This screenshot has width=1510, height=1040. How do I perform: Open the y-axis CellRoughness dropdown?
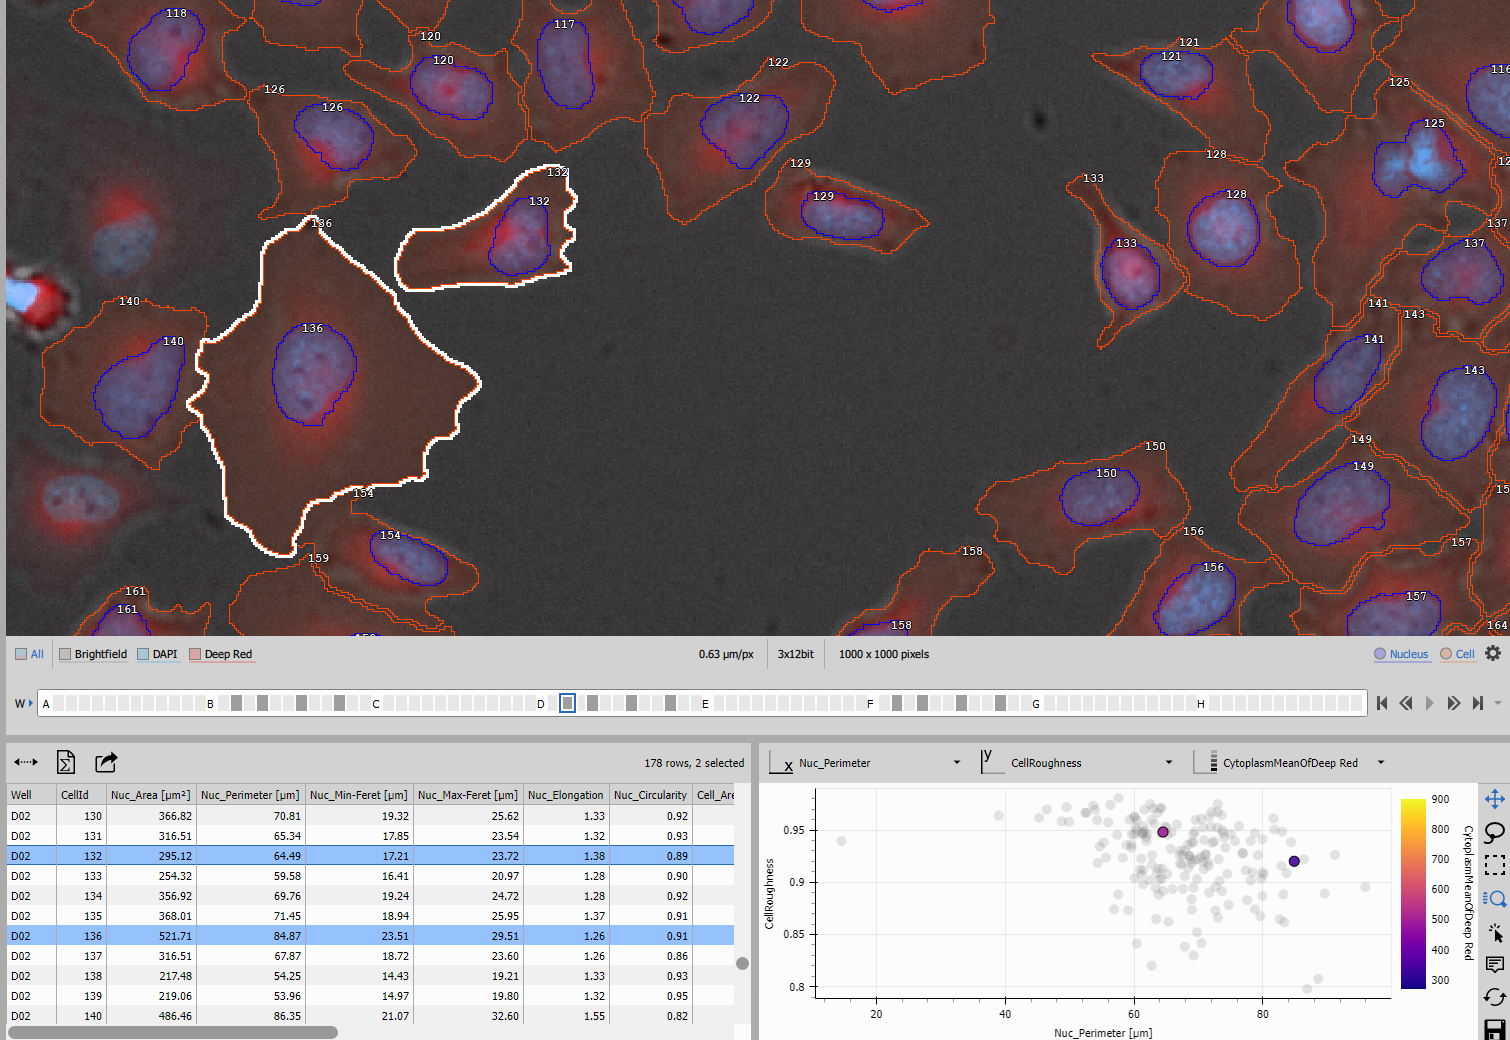click(1168, 763)
